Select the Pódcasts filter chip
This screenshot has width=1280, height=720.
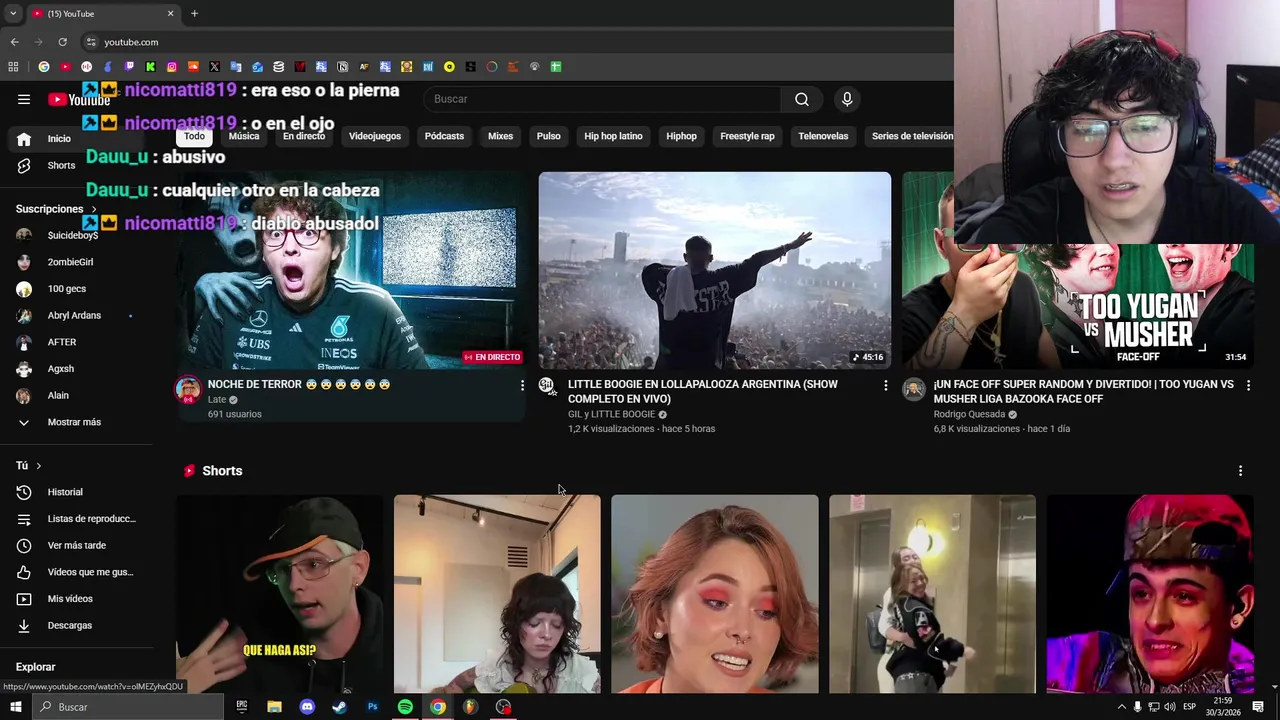tap(444, 136)
